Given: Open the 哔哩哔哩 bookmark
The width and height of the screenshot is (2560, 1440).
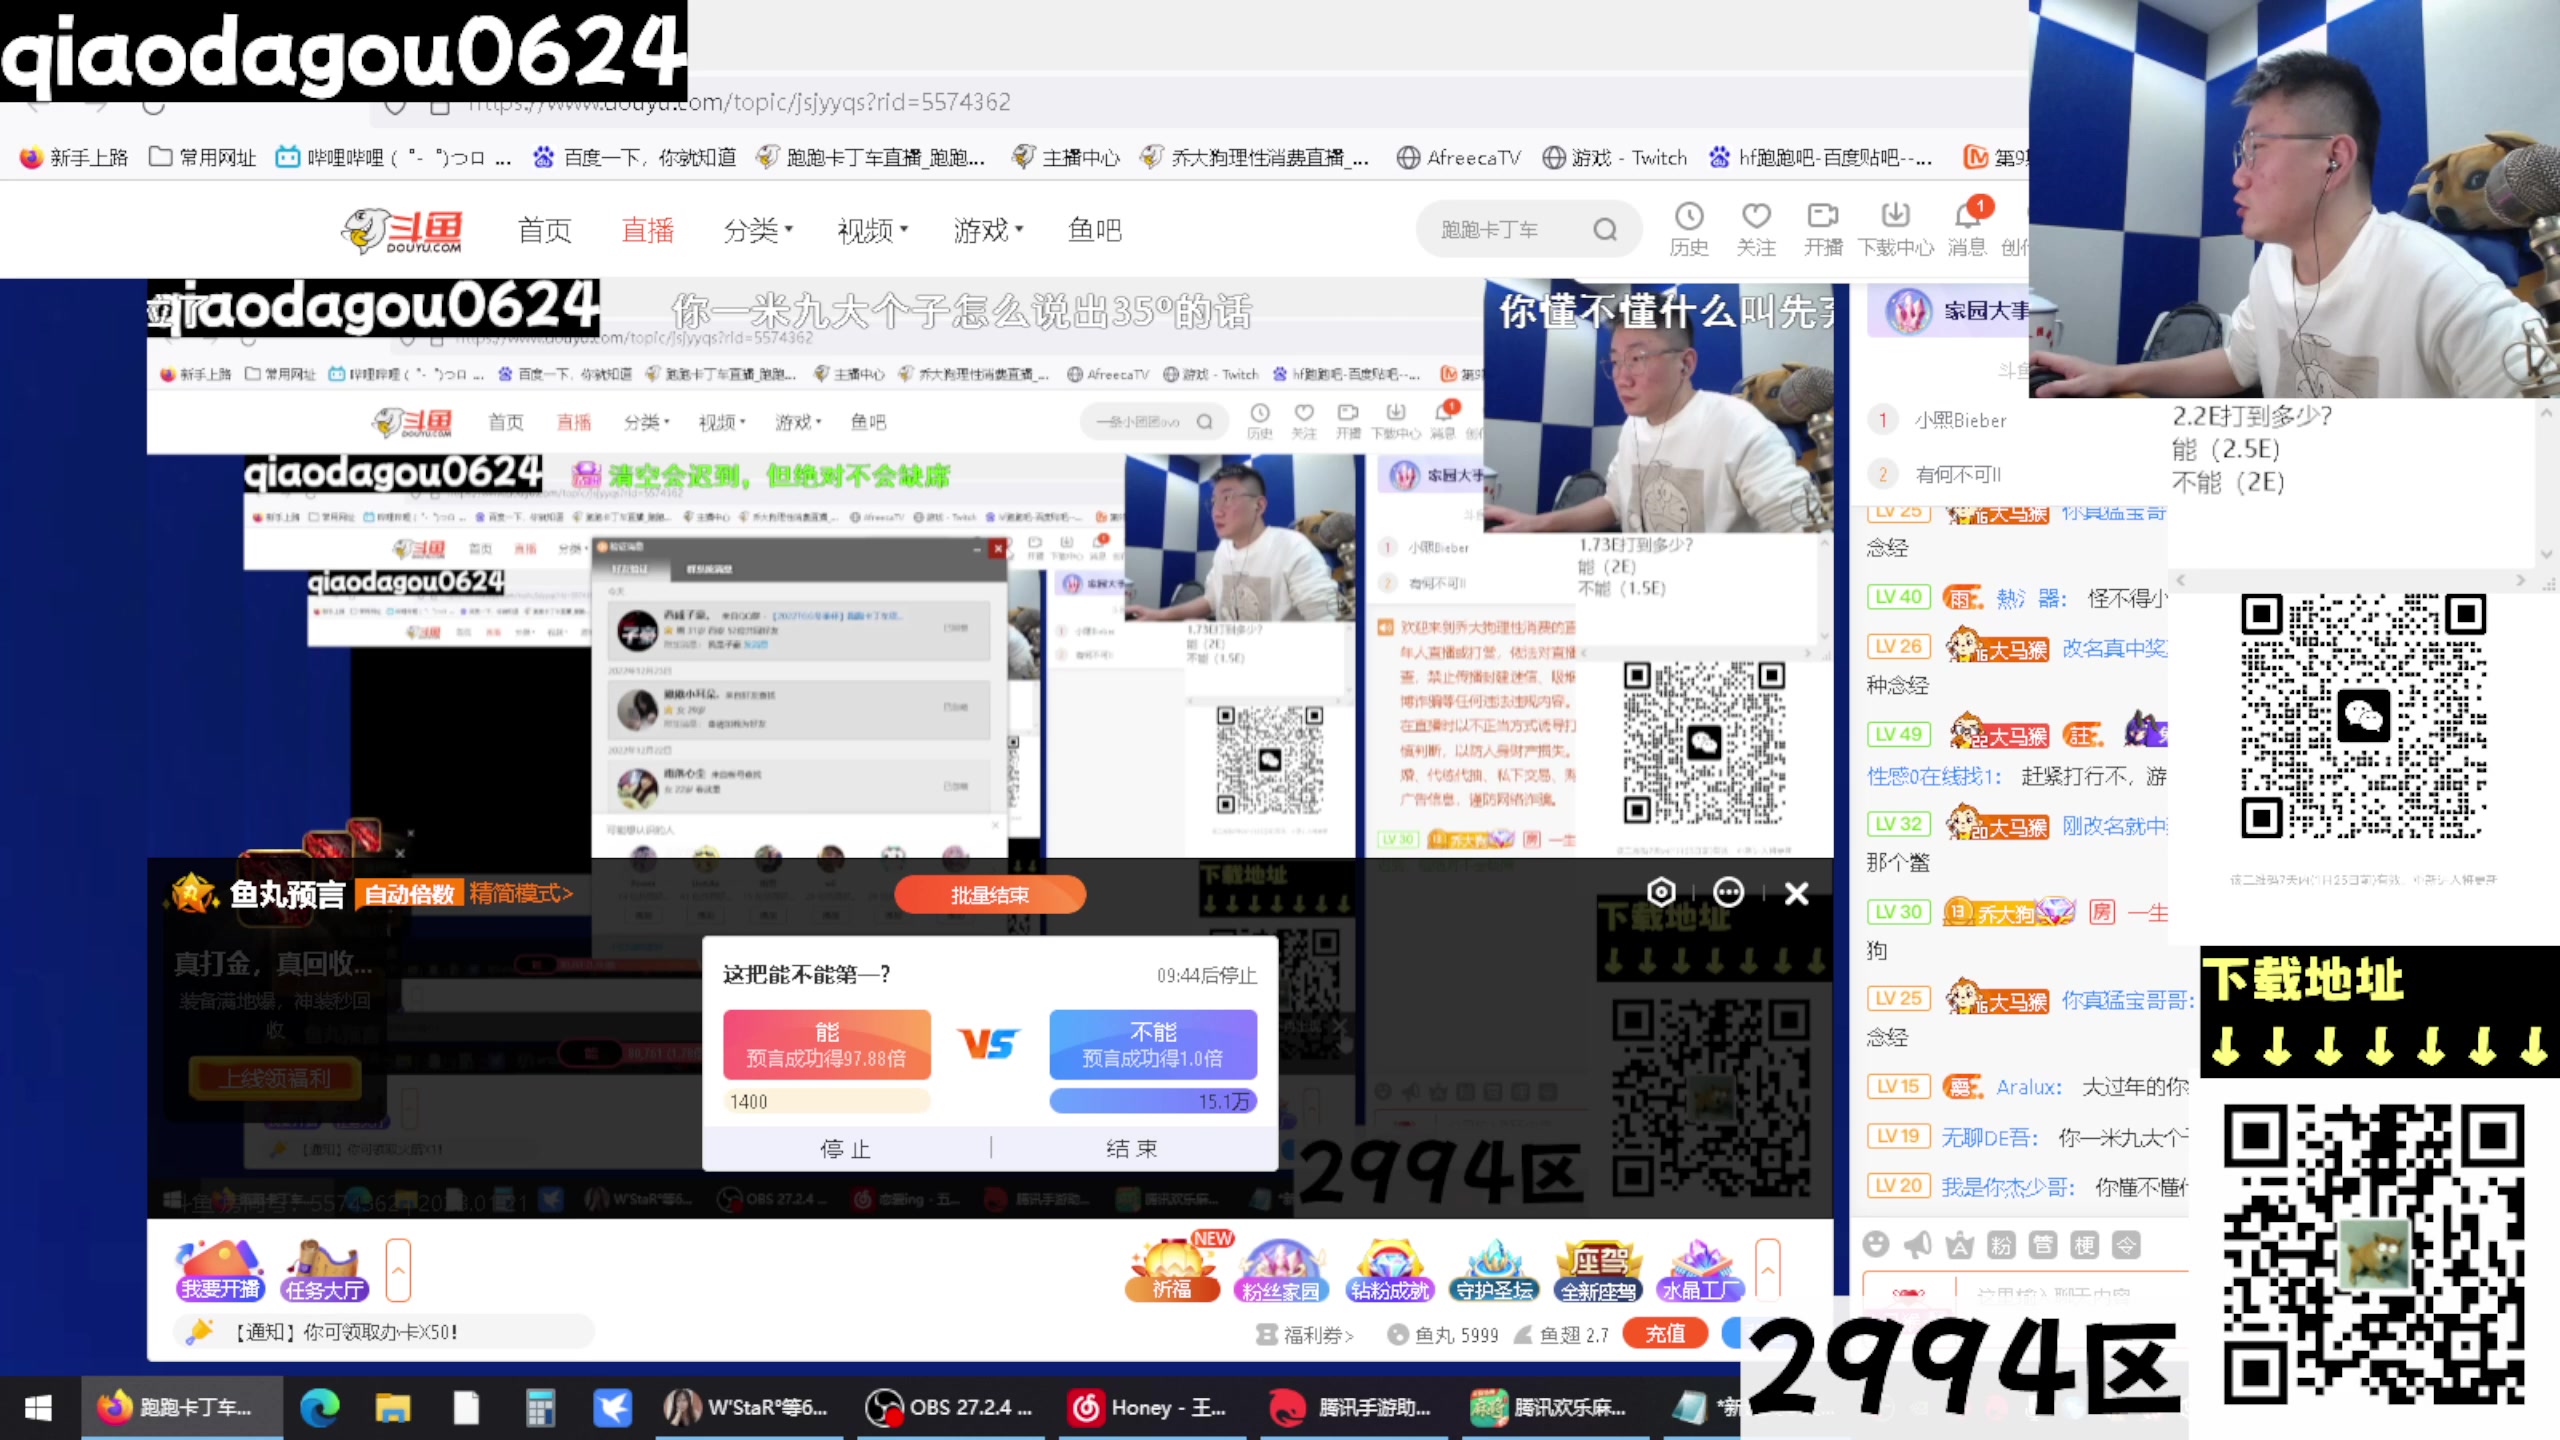Looking at the screenshot, I should pyautogui.click(x=394, y=157).
